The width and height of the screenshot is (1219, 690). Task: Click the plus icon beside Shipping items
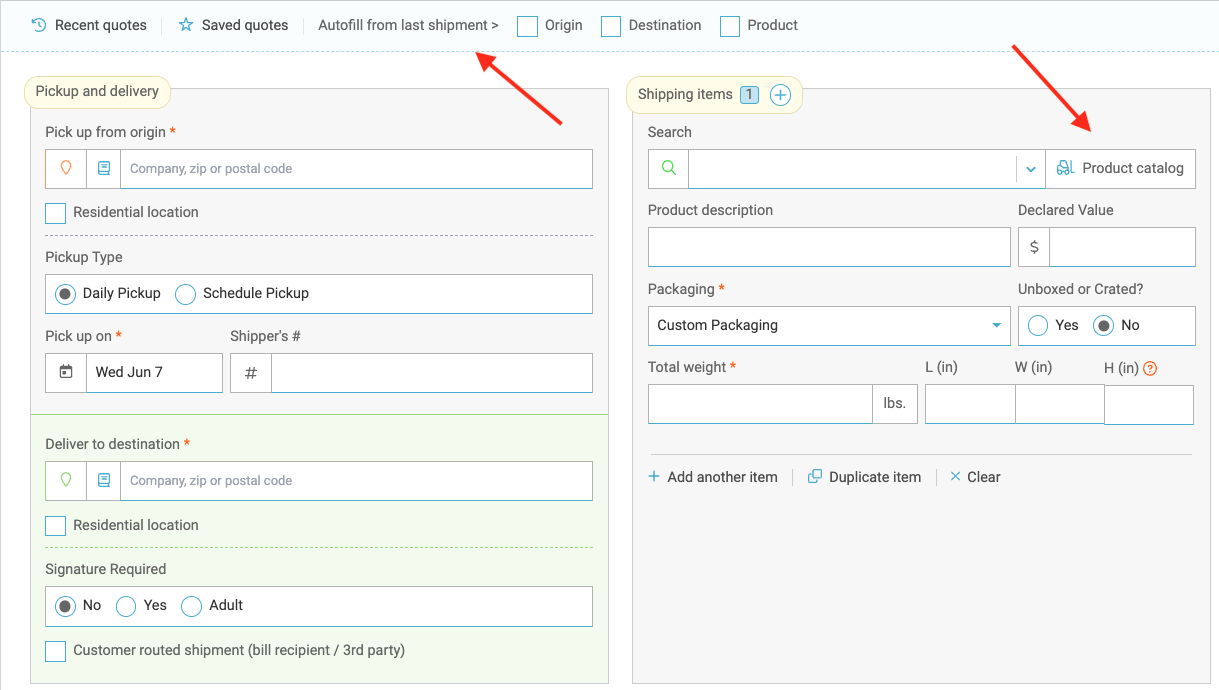click(781, 95)
